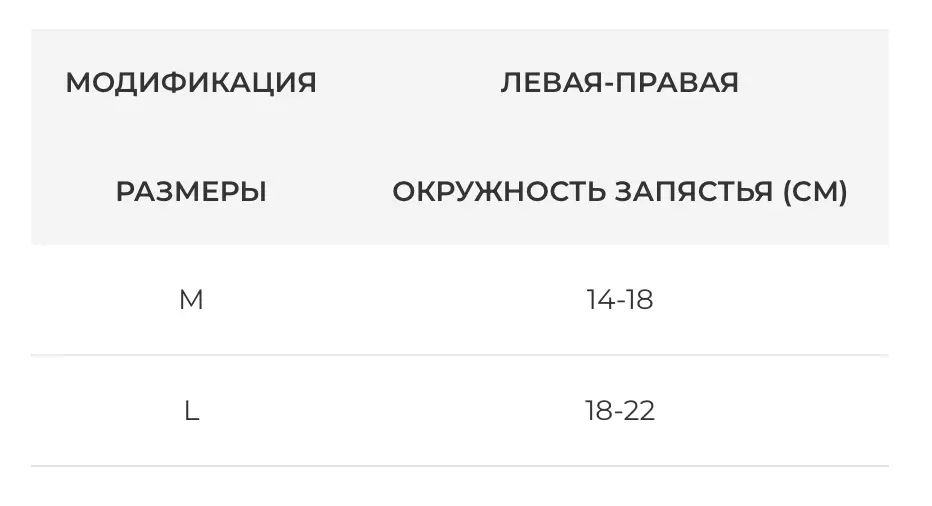
Task: Click the divider line between M and L rows
Action: [x=460, y=355]
